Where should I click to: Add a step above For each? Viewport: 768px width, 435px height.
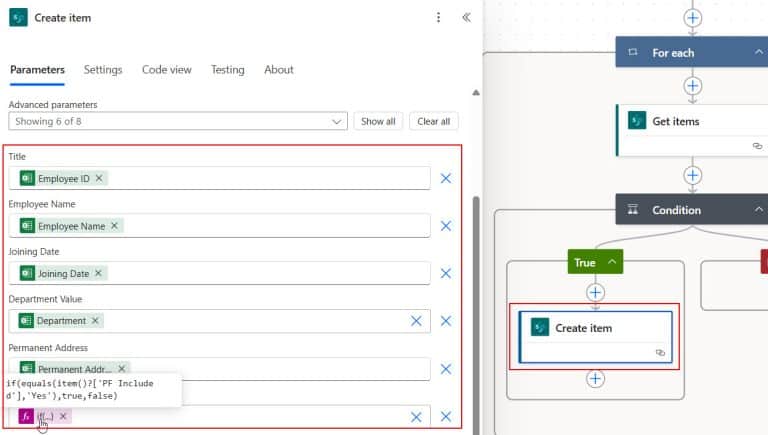(x=693, y=18)
